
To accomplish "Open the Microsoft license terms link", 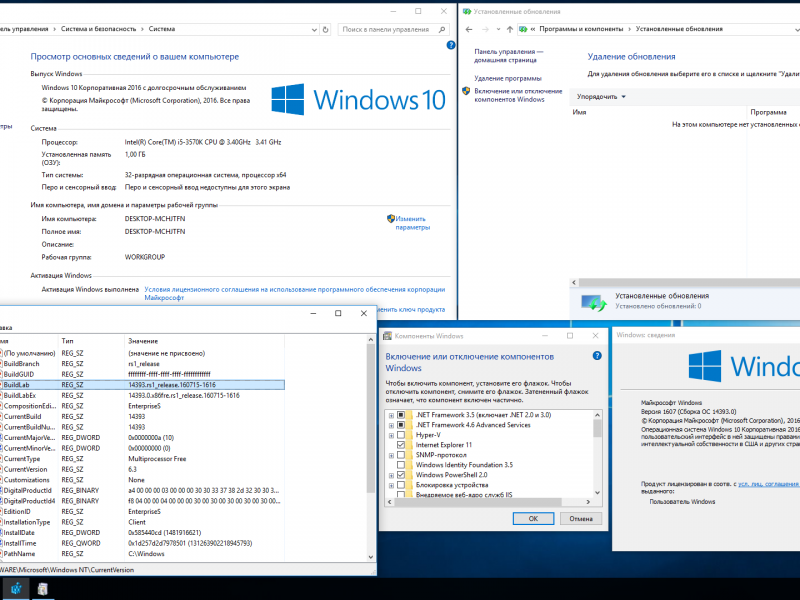I will (x=295, y=293).
